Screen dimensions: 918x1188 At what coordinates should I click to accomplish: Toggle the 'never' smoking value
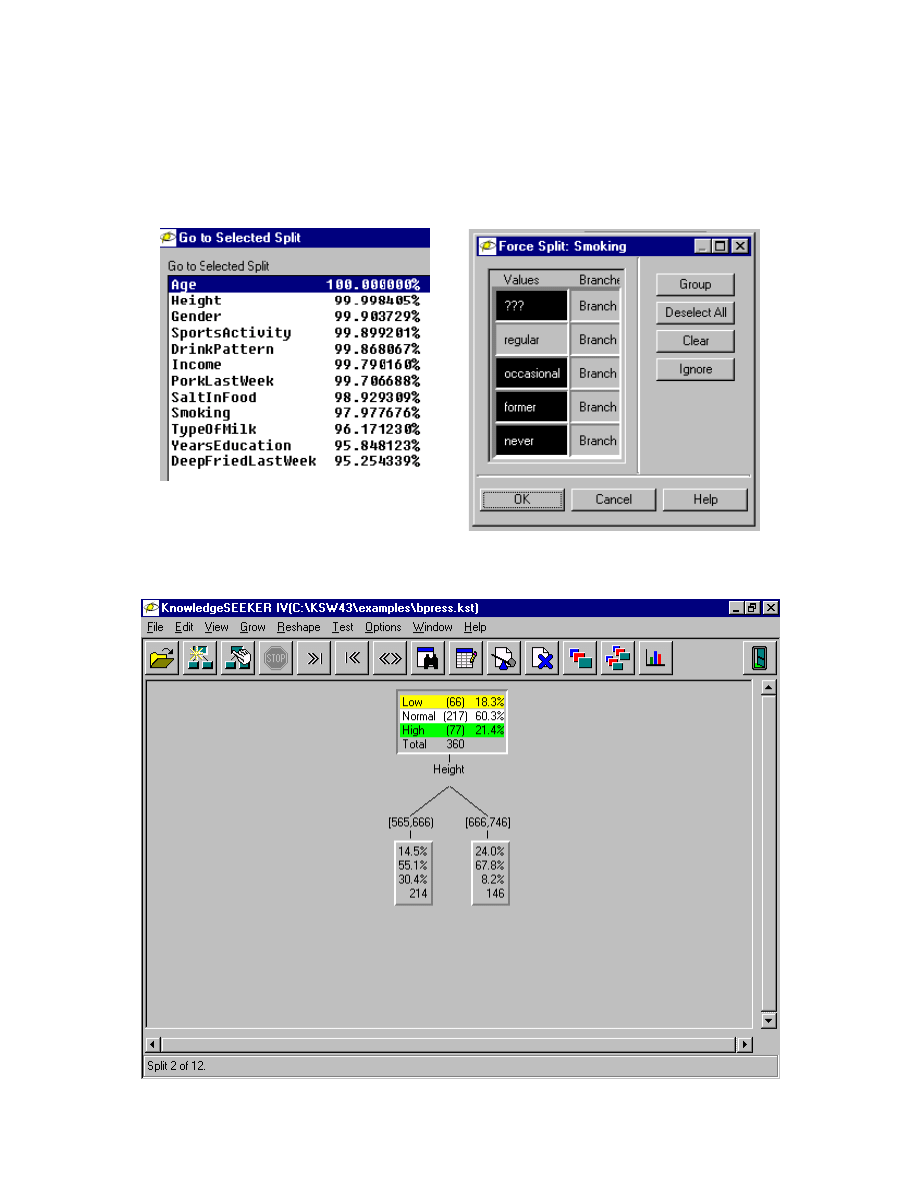(531, 441)
